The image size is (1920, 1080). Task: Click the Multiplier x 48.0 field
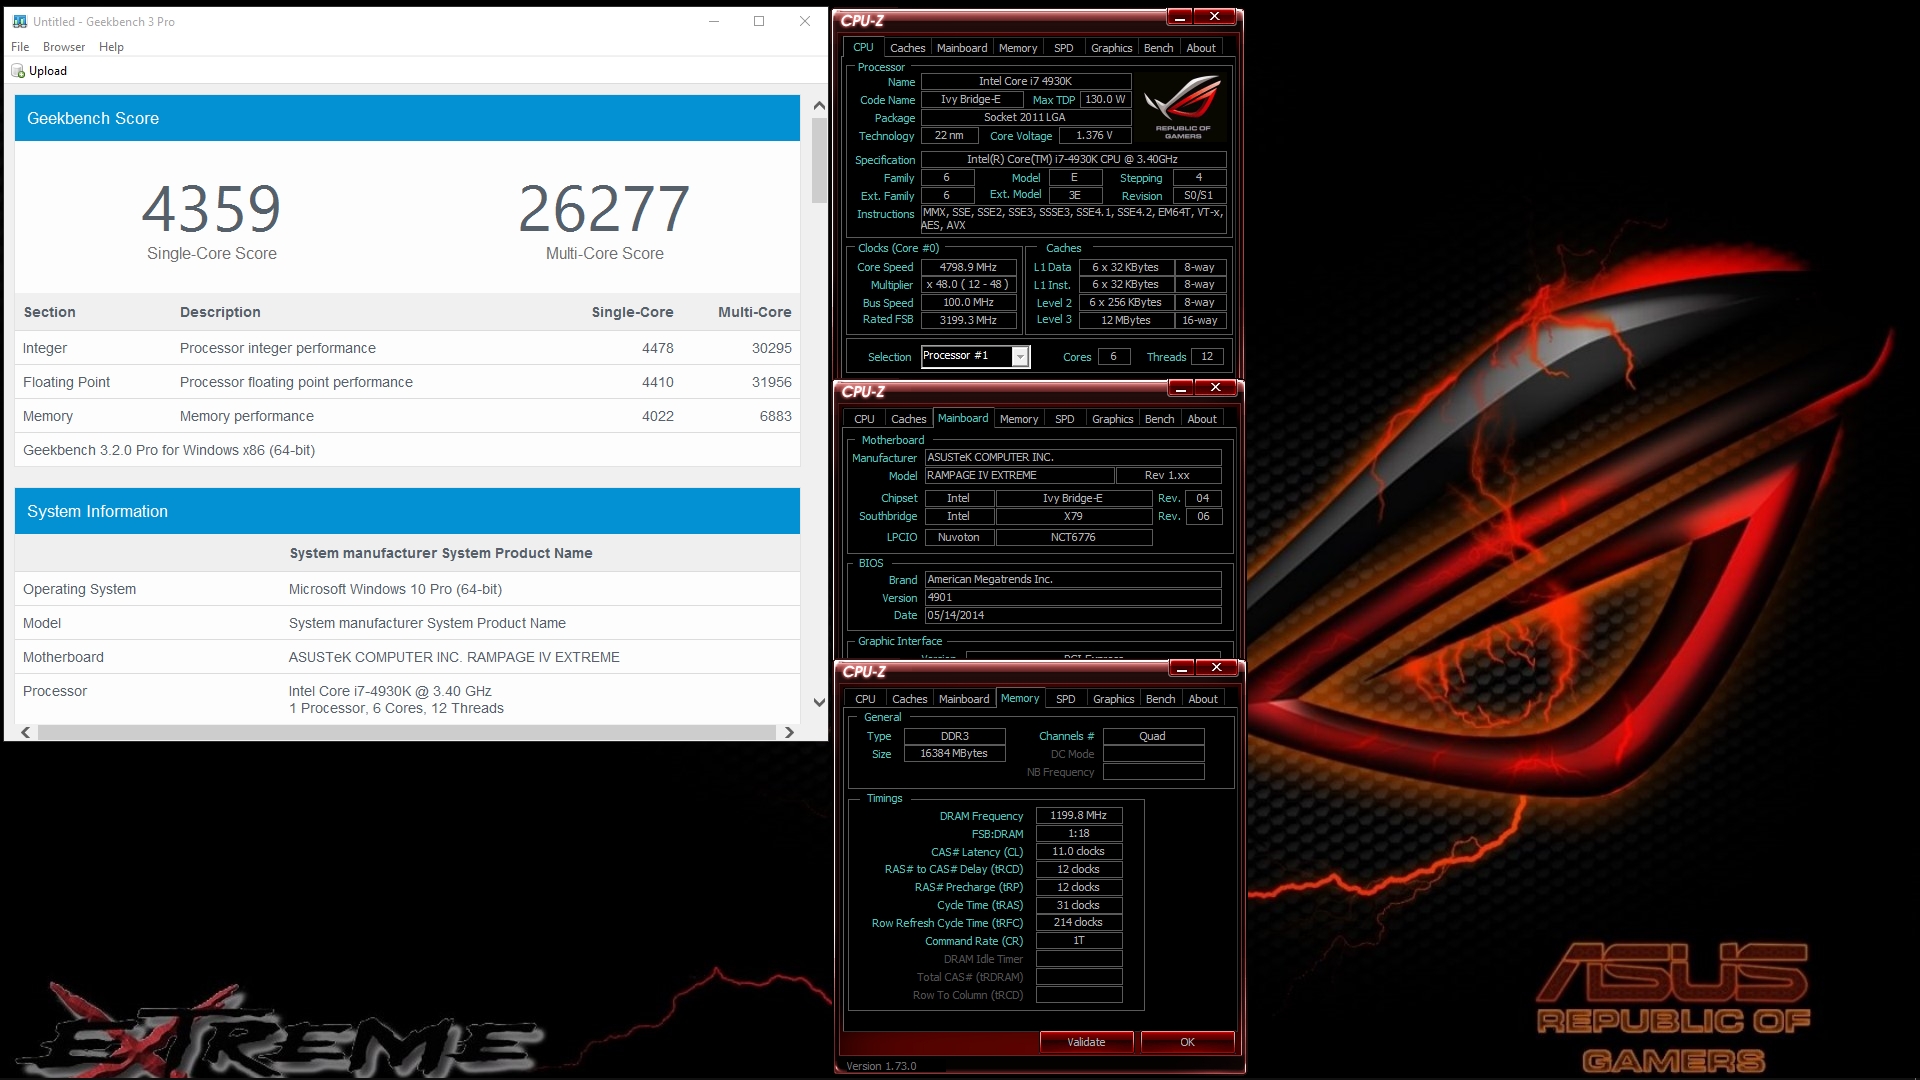tap(968, 285)
